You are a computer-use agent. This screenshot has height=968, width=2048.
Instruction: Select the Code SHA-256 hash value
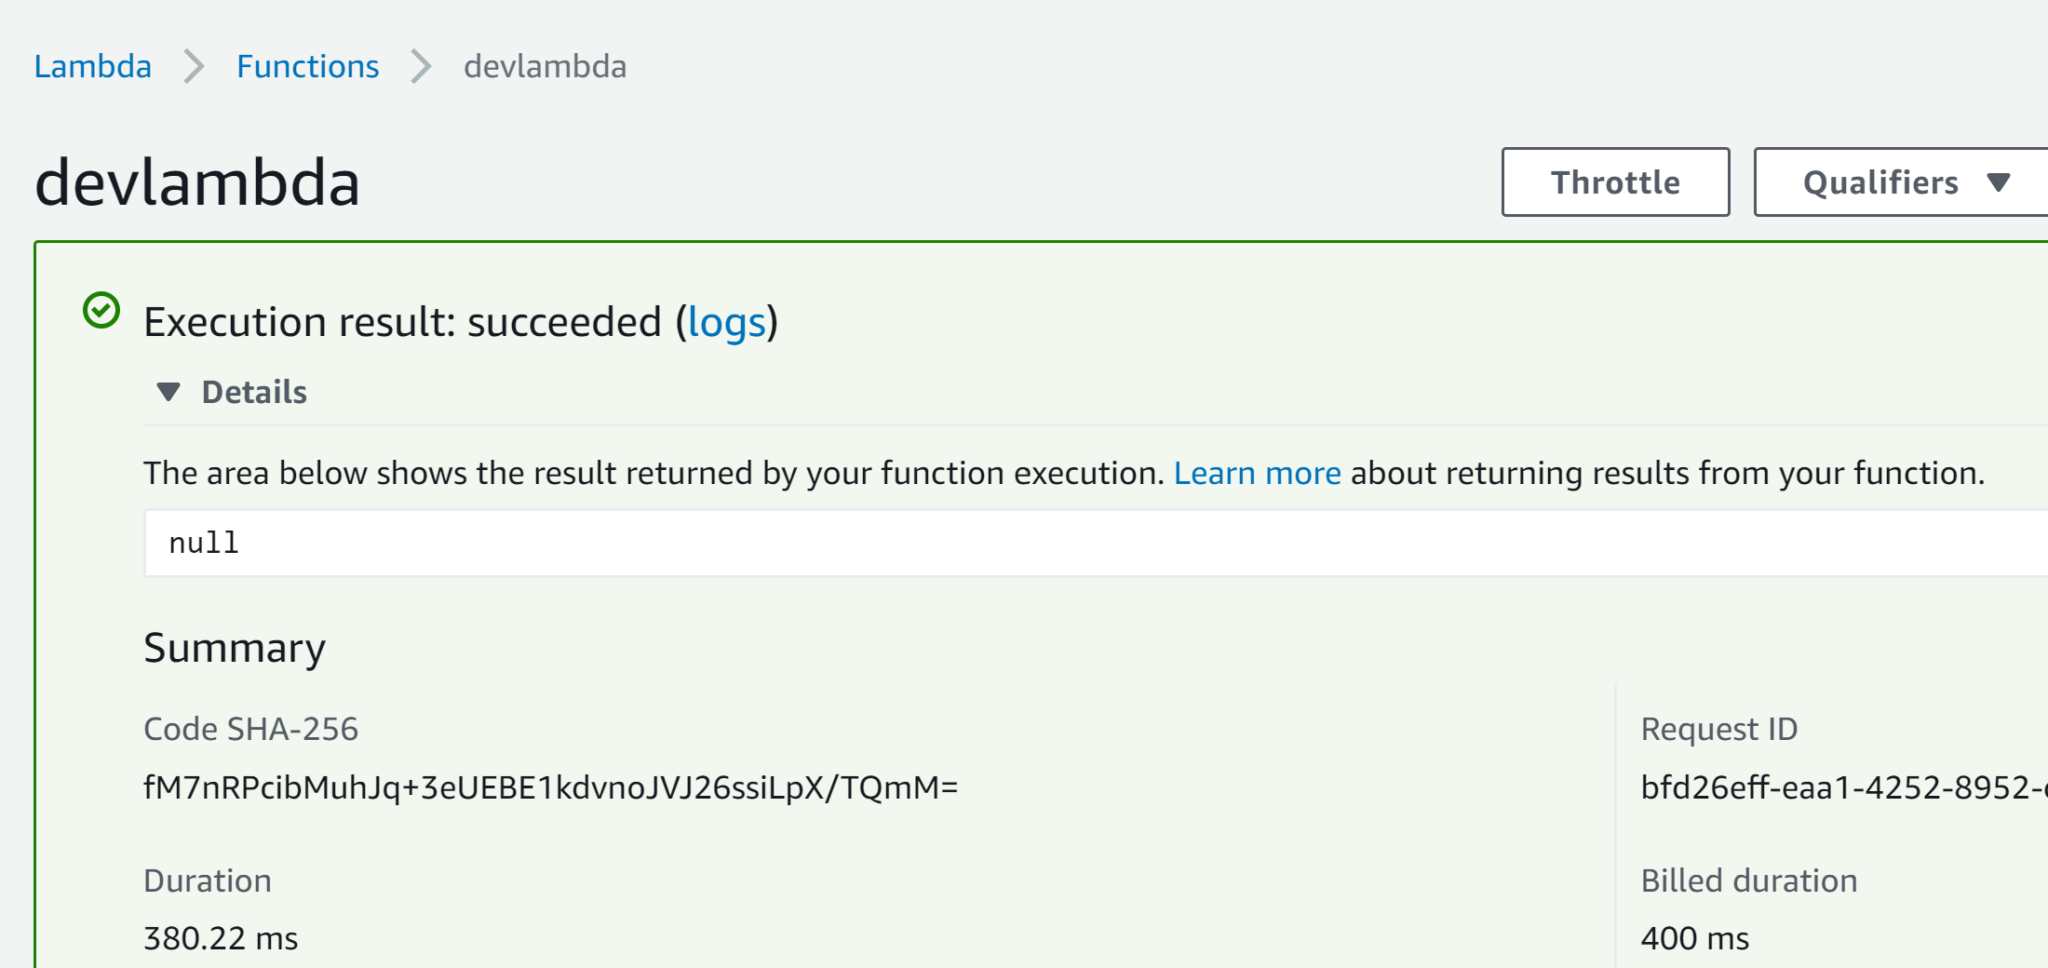click(x=551, y=788)
